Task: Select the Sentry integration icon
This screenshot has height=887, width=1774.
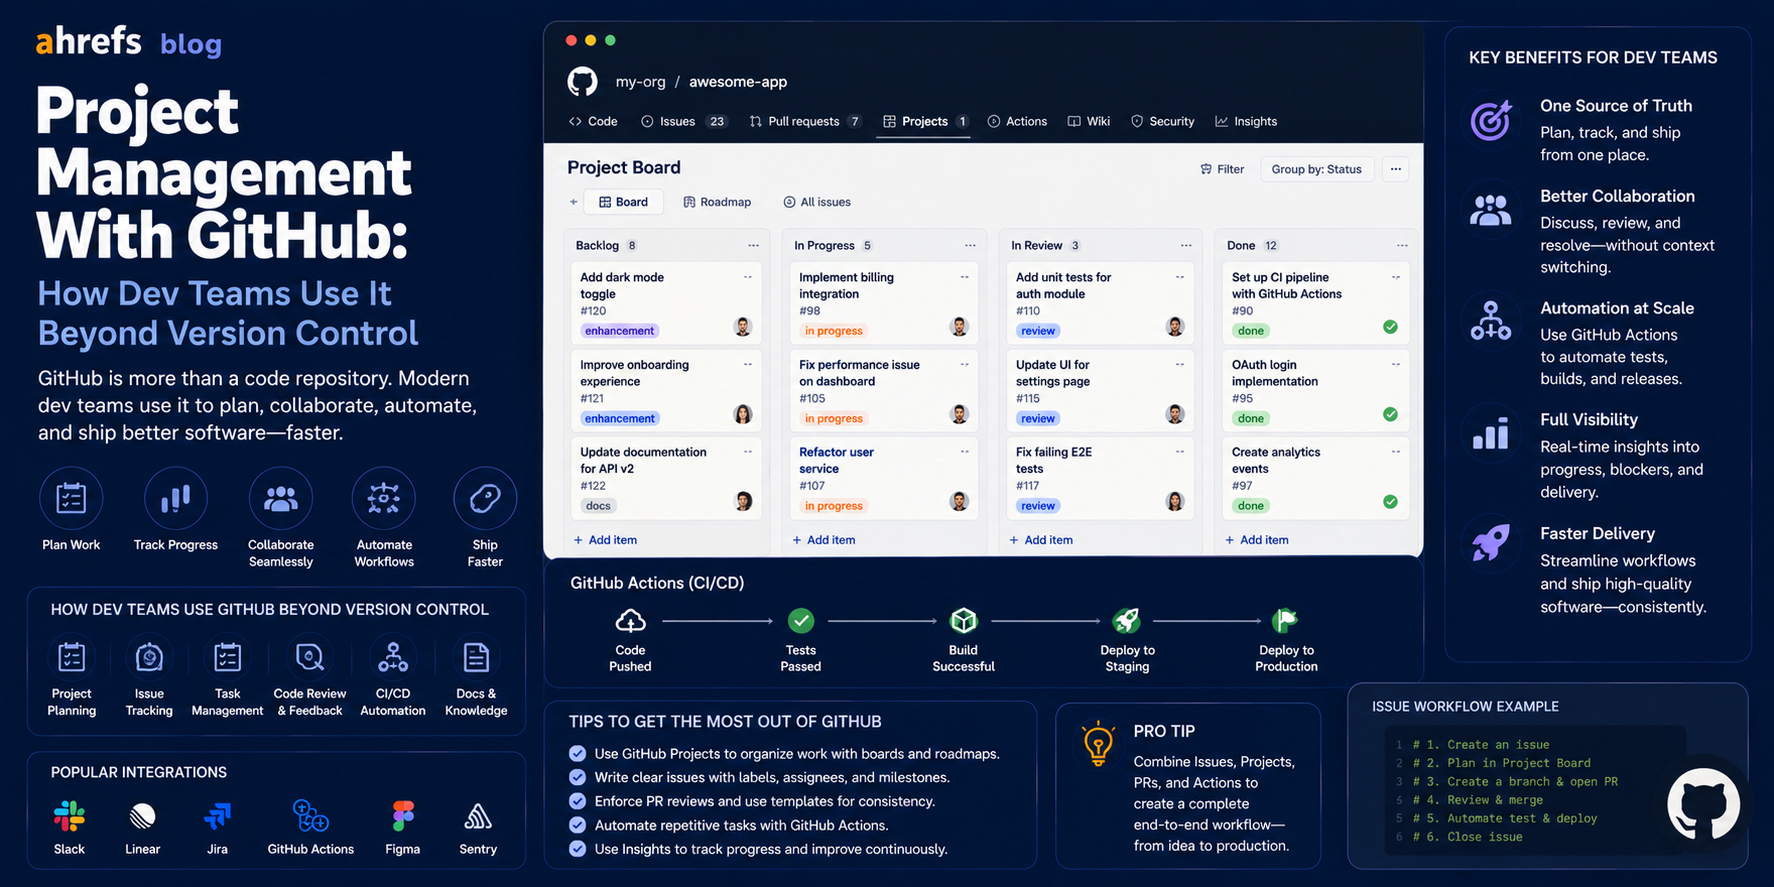Action: (x=478, y=817)
